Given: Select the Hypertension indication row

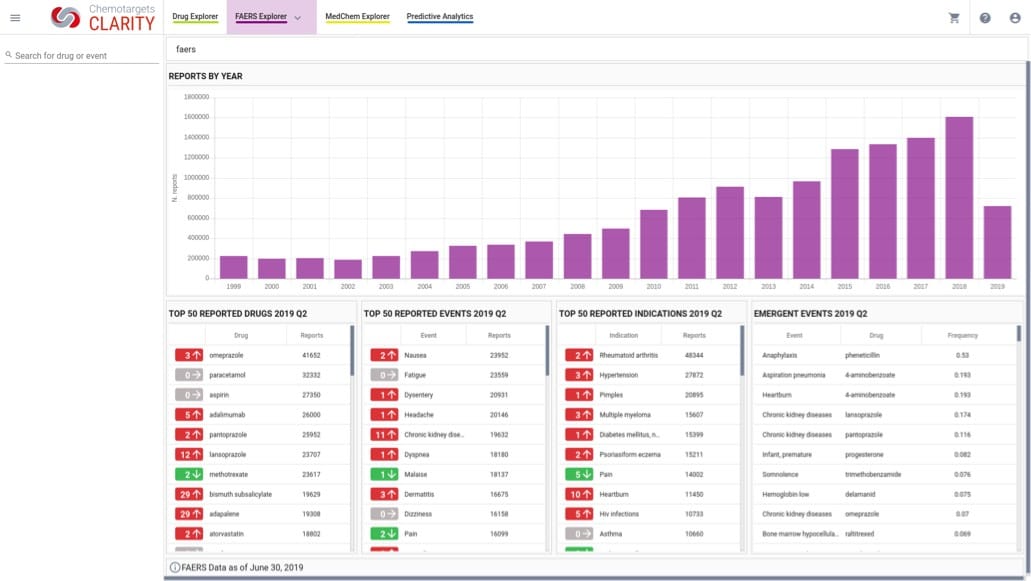Looking at the screenshot, I should (x=649, y=375).
